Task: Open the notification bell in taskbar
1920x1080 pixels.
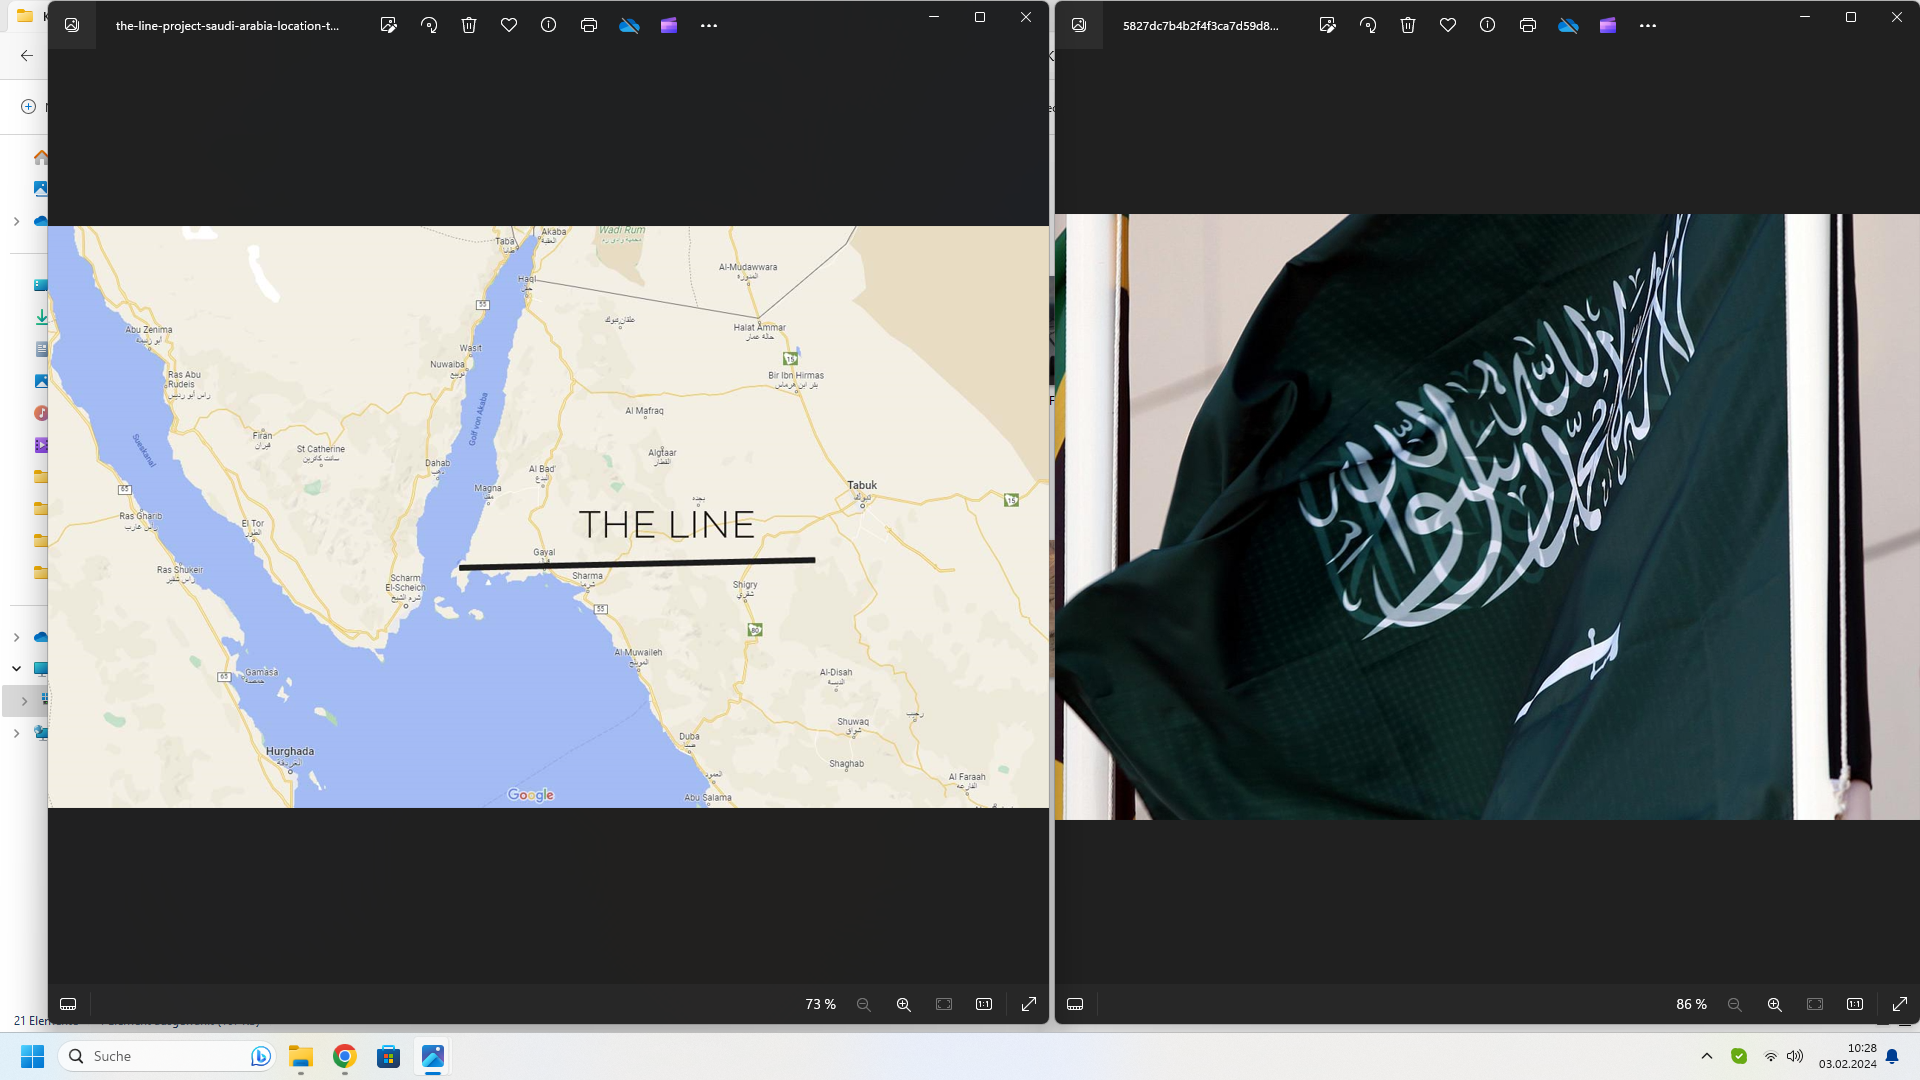Action: (x=1892, y=1056)
